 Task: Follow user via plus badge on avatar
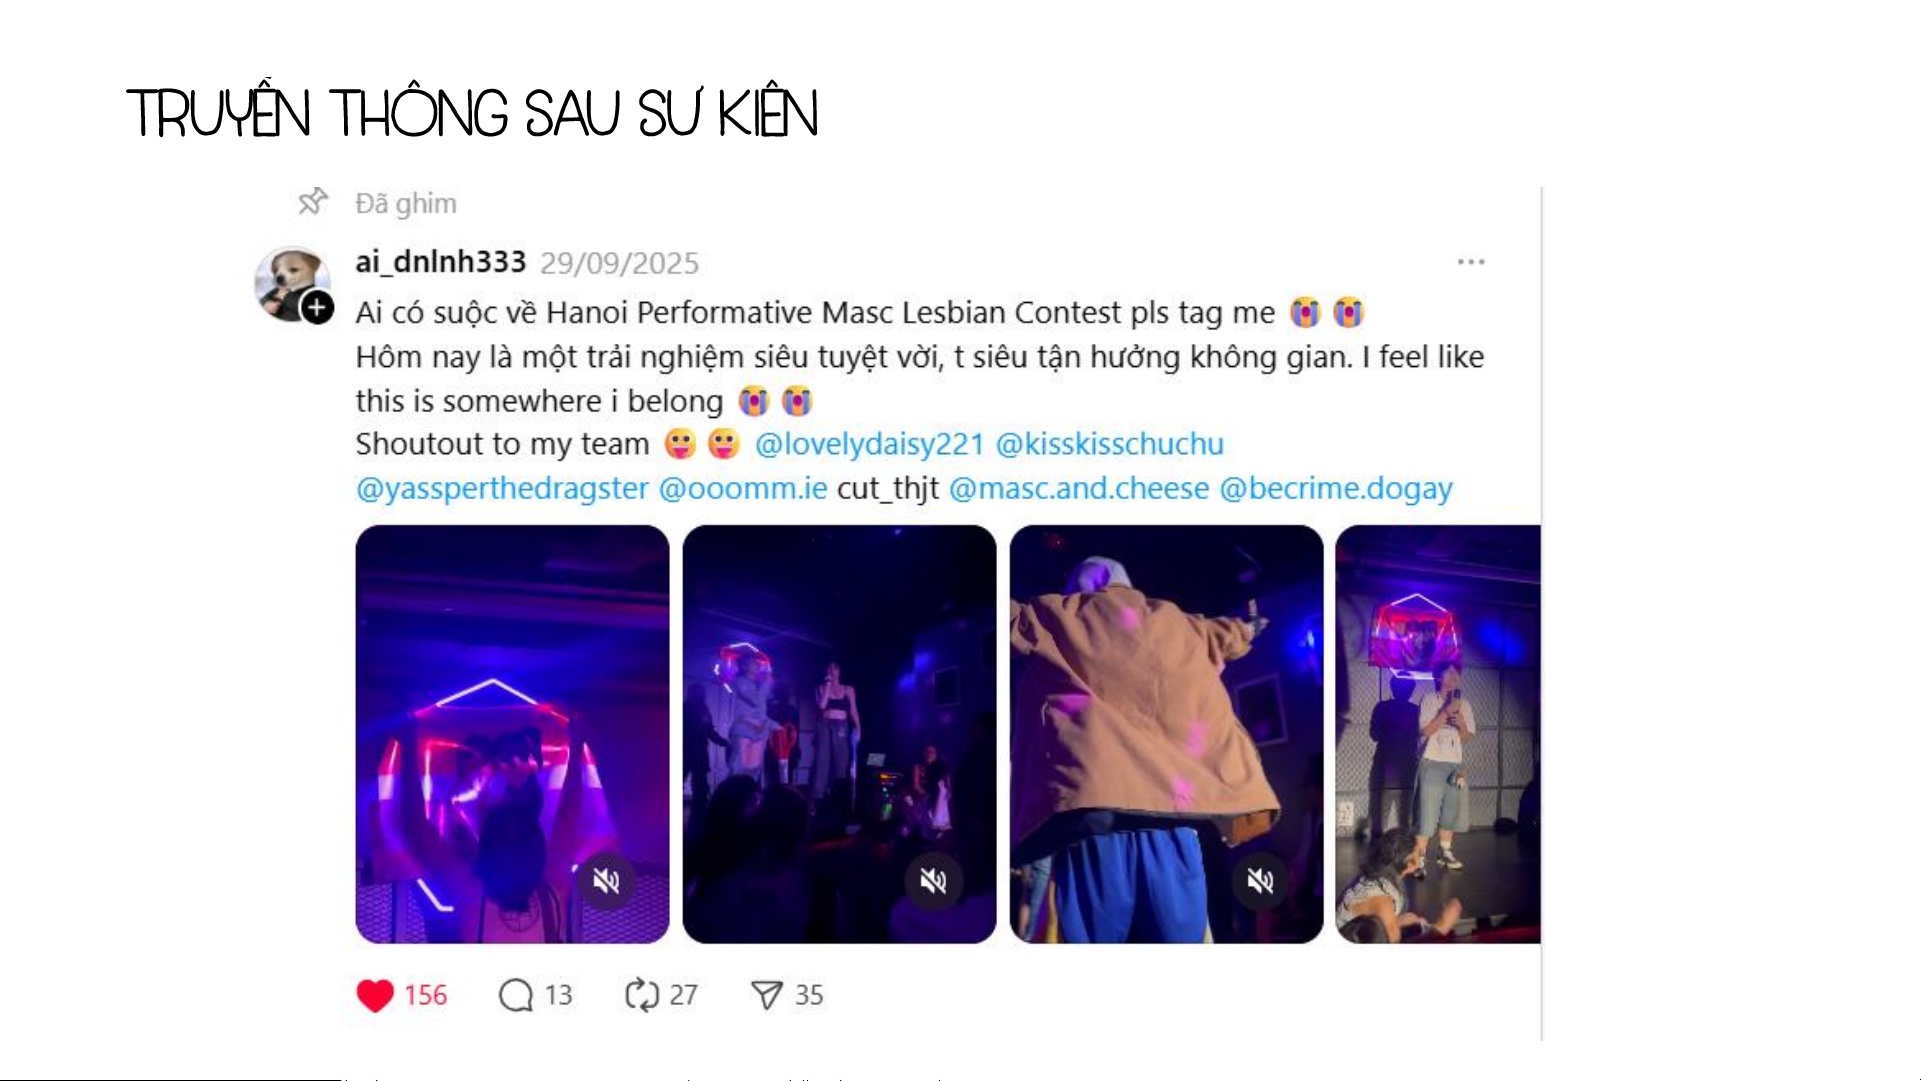[318, 308]
